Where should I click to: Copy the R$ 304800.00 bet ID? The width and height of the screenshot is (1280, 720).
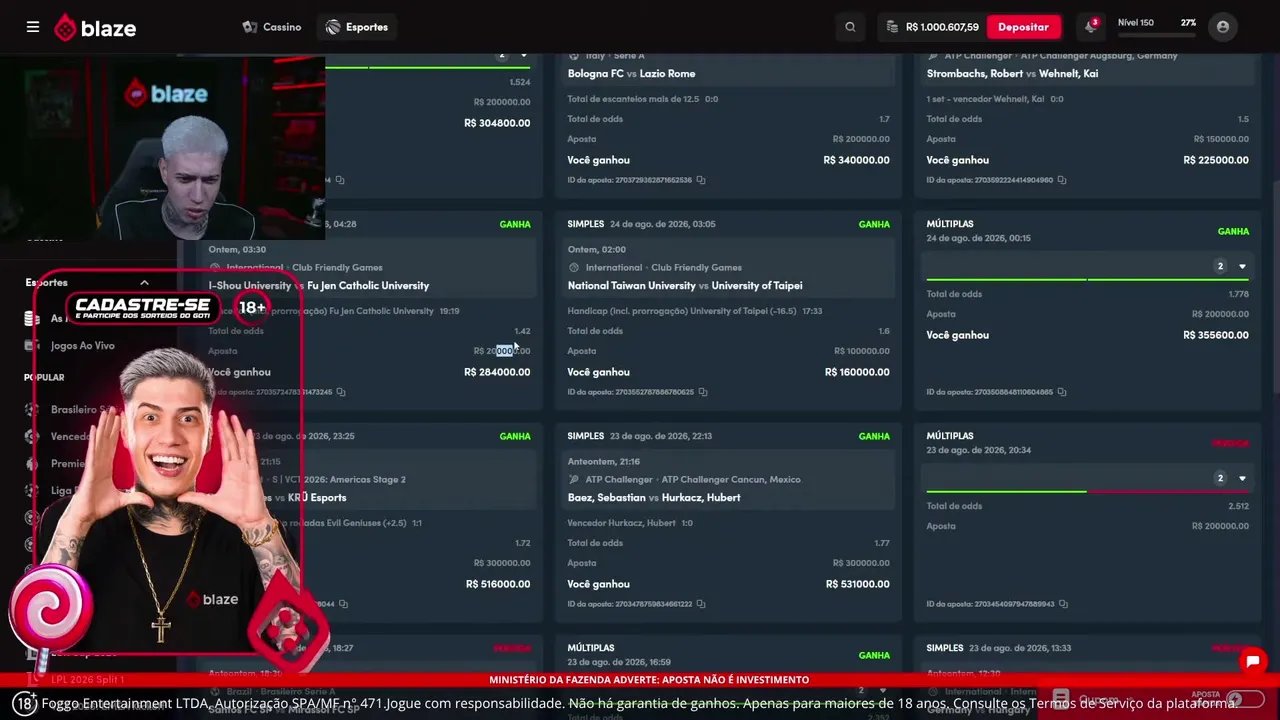coord(340,180)
